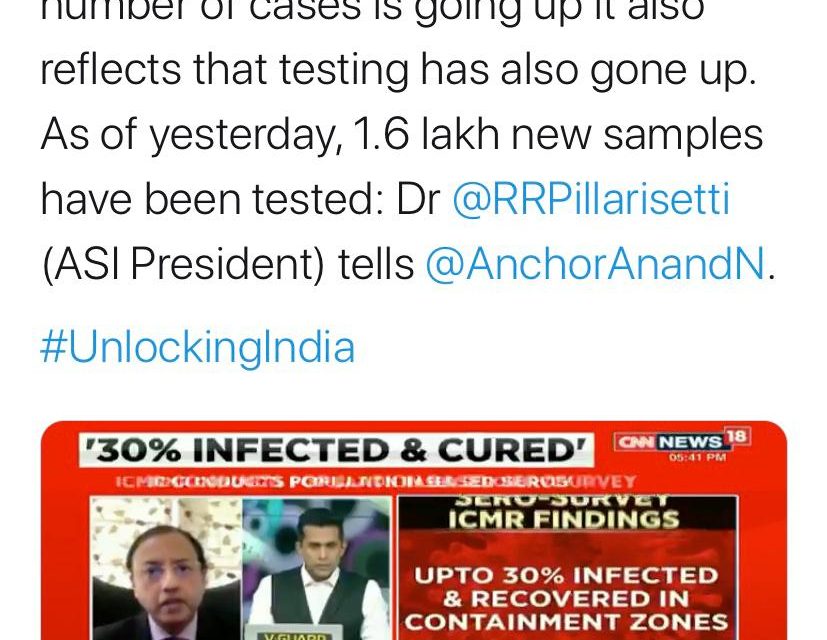The height and width of the screenshot is (640, 827).
Task: Click the '(ASI President) tells' tweet text
Action: [x=228, y=263]
